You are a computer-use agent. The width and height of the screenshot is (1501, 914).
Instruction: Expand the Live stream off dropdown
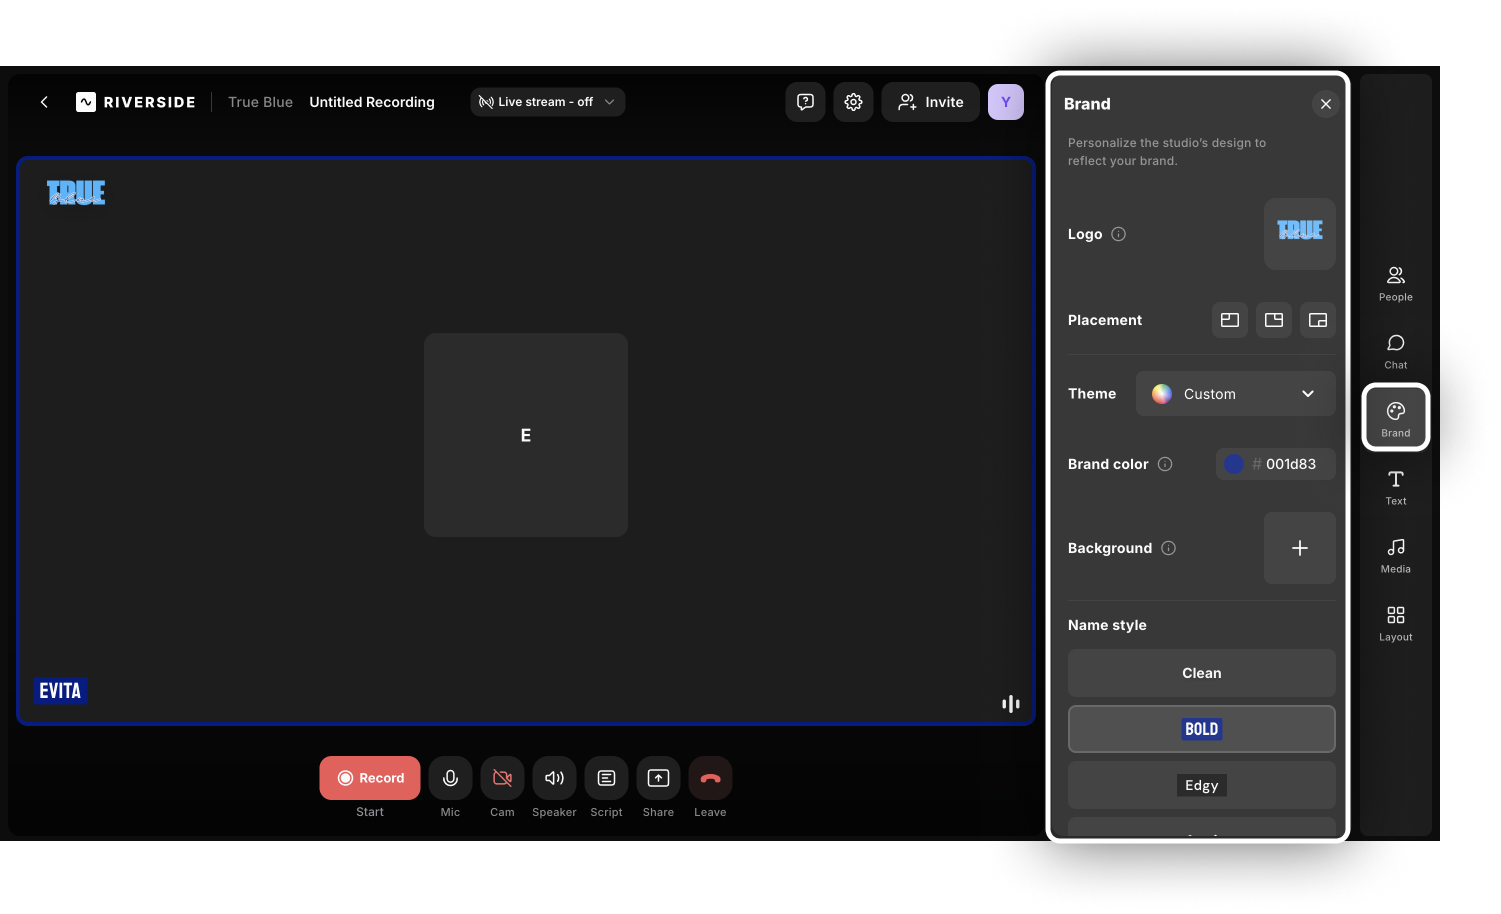click(x=547, y=102)
